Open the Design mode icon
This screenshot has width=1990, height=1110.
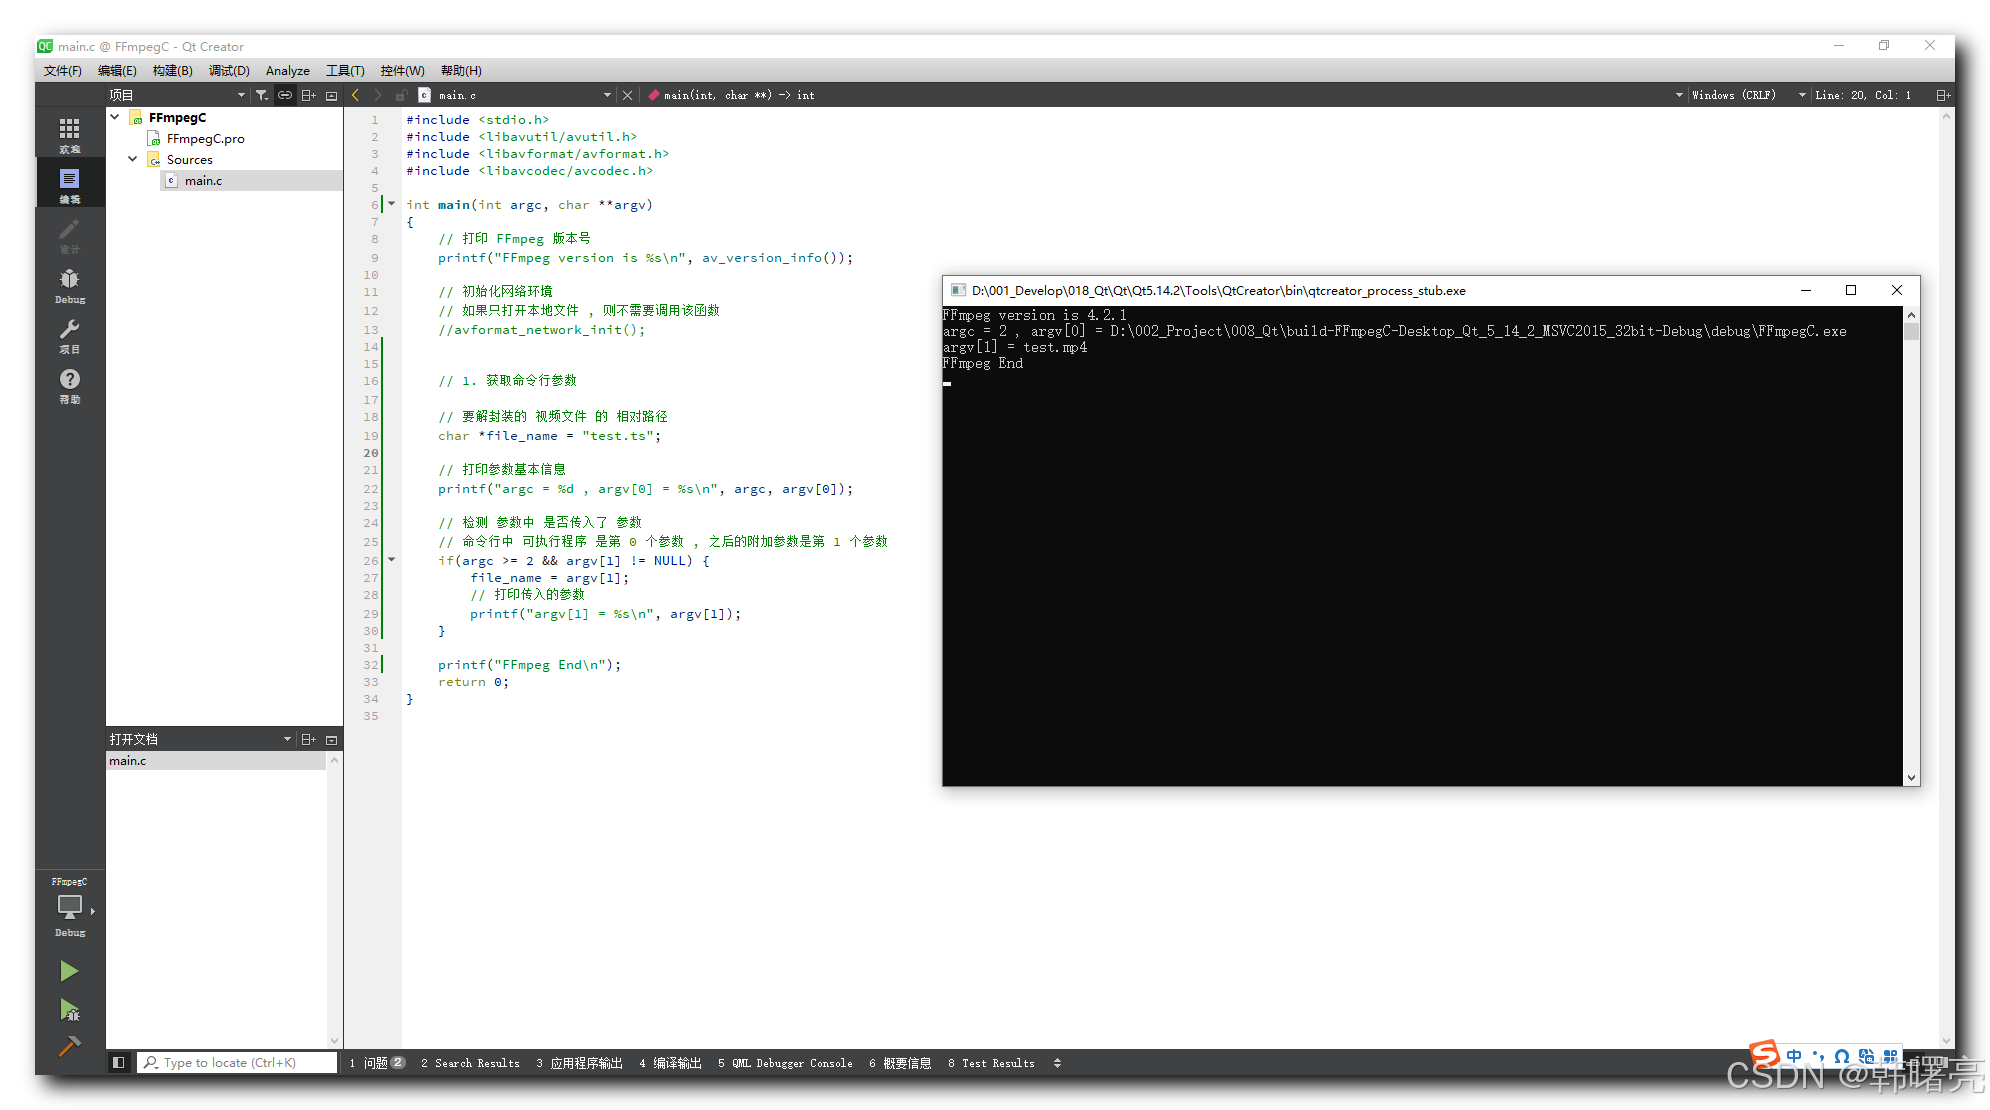[69, 235]
